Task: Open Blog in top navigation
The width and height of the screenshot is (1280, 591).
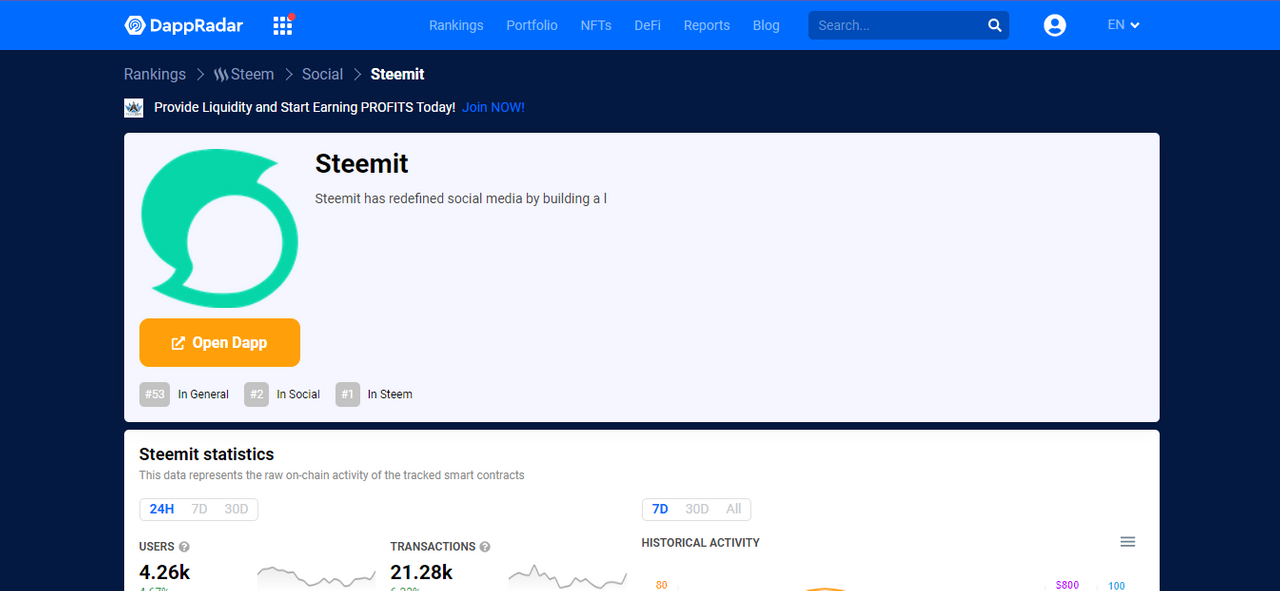Action: point(766,25)
